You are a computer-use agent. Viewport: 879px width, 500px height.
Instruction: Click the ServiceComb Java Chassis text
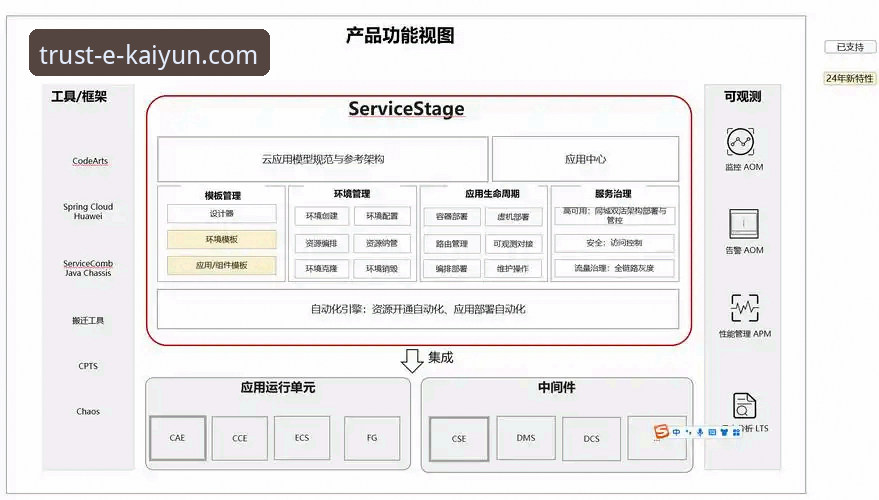click(x=88, y=268)
